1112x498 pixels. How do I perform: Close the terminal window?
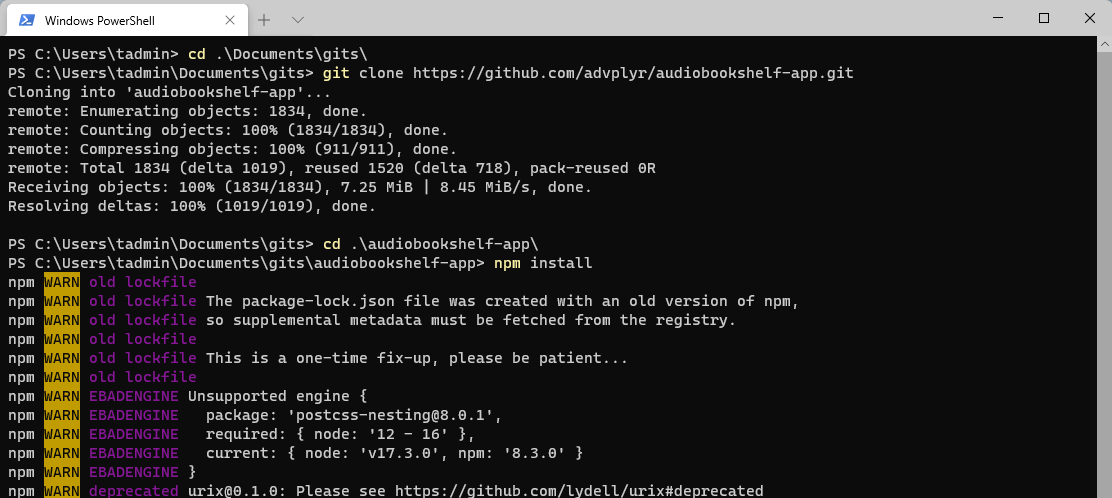tap(1089, 18)
